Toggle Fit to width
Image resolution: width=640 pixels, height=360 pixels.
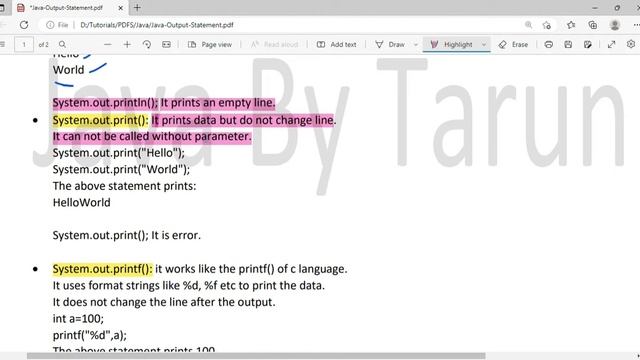pos(166,44)
